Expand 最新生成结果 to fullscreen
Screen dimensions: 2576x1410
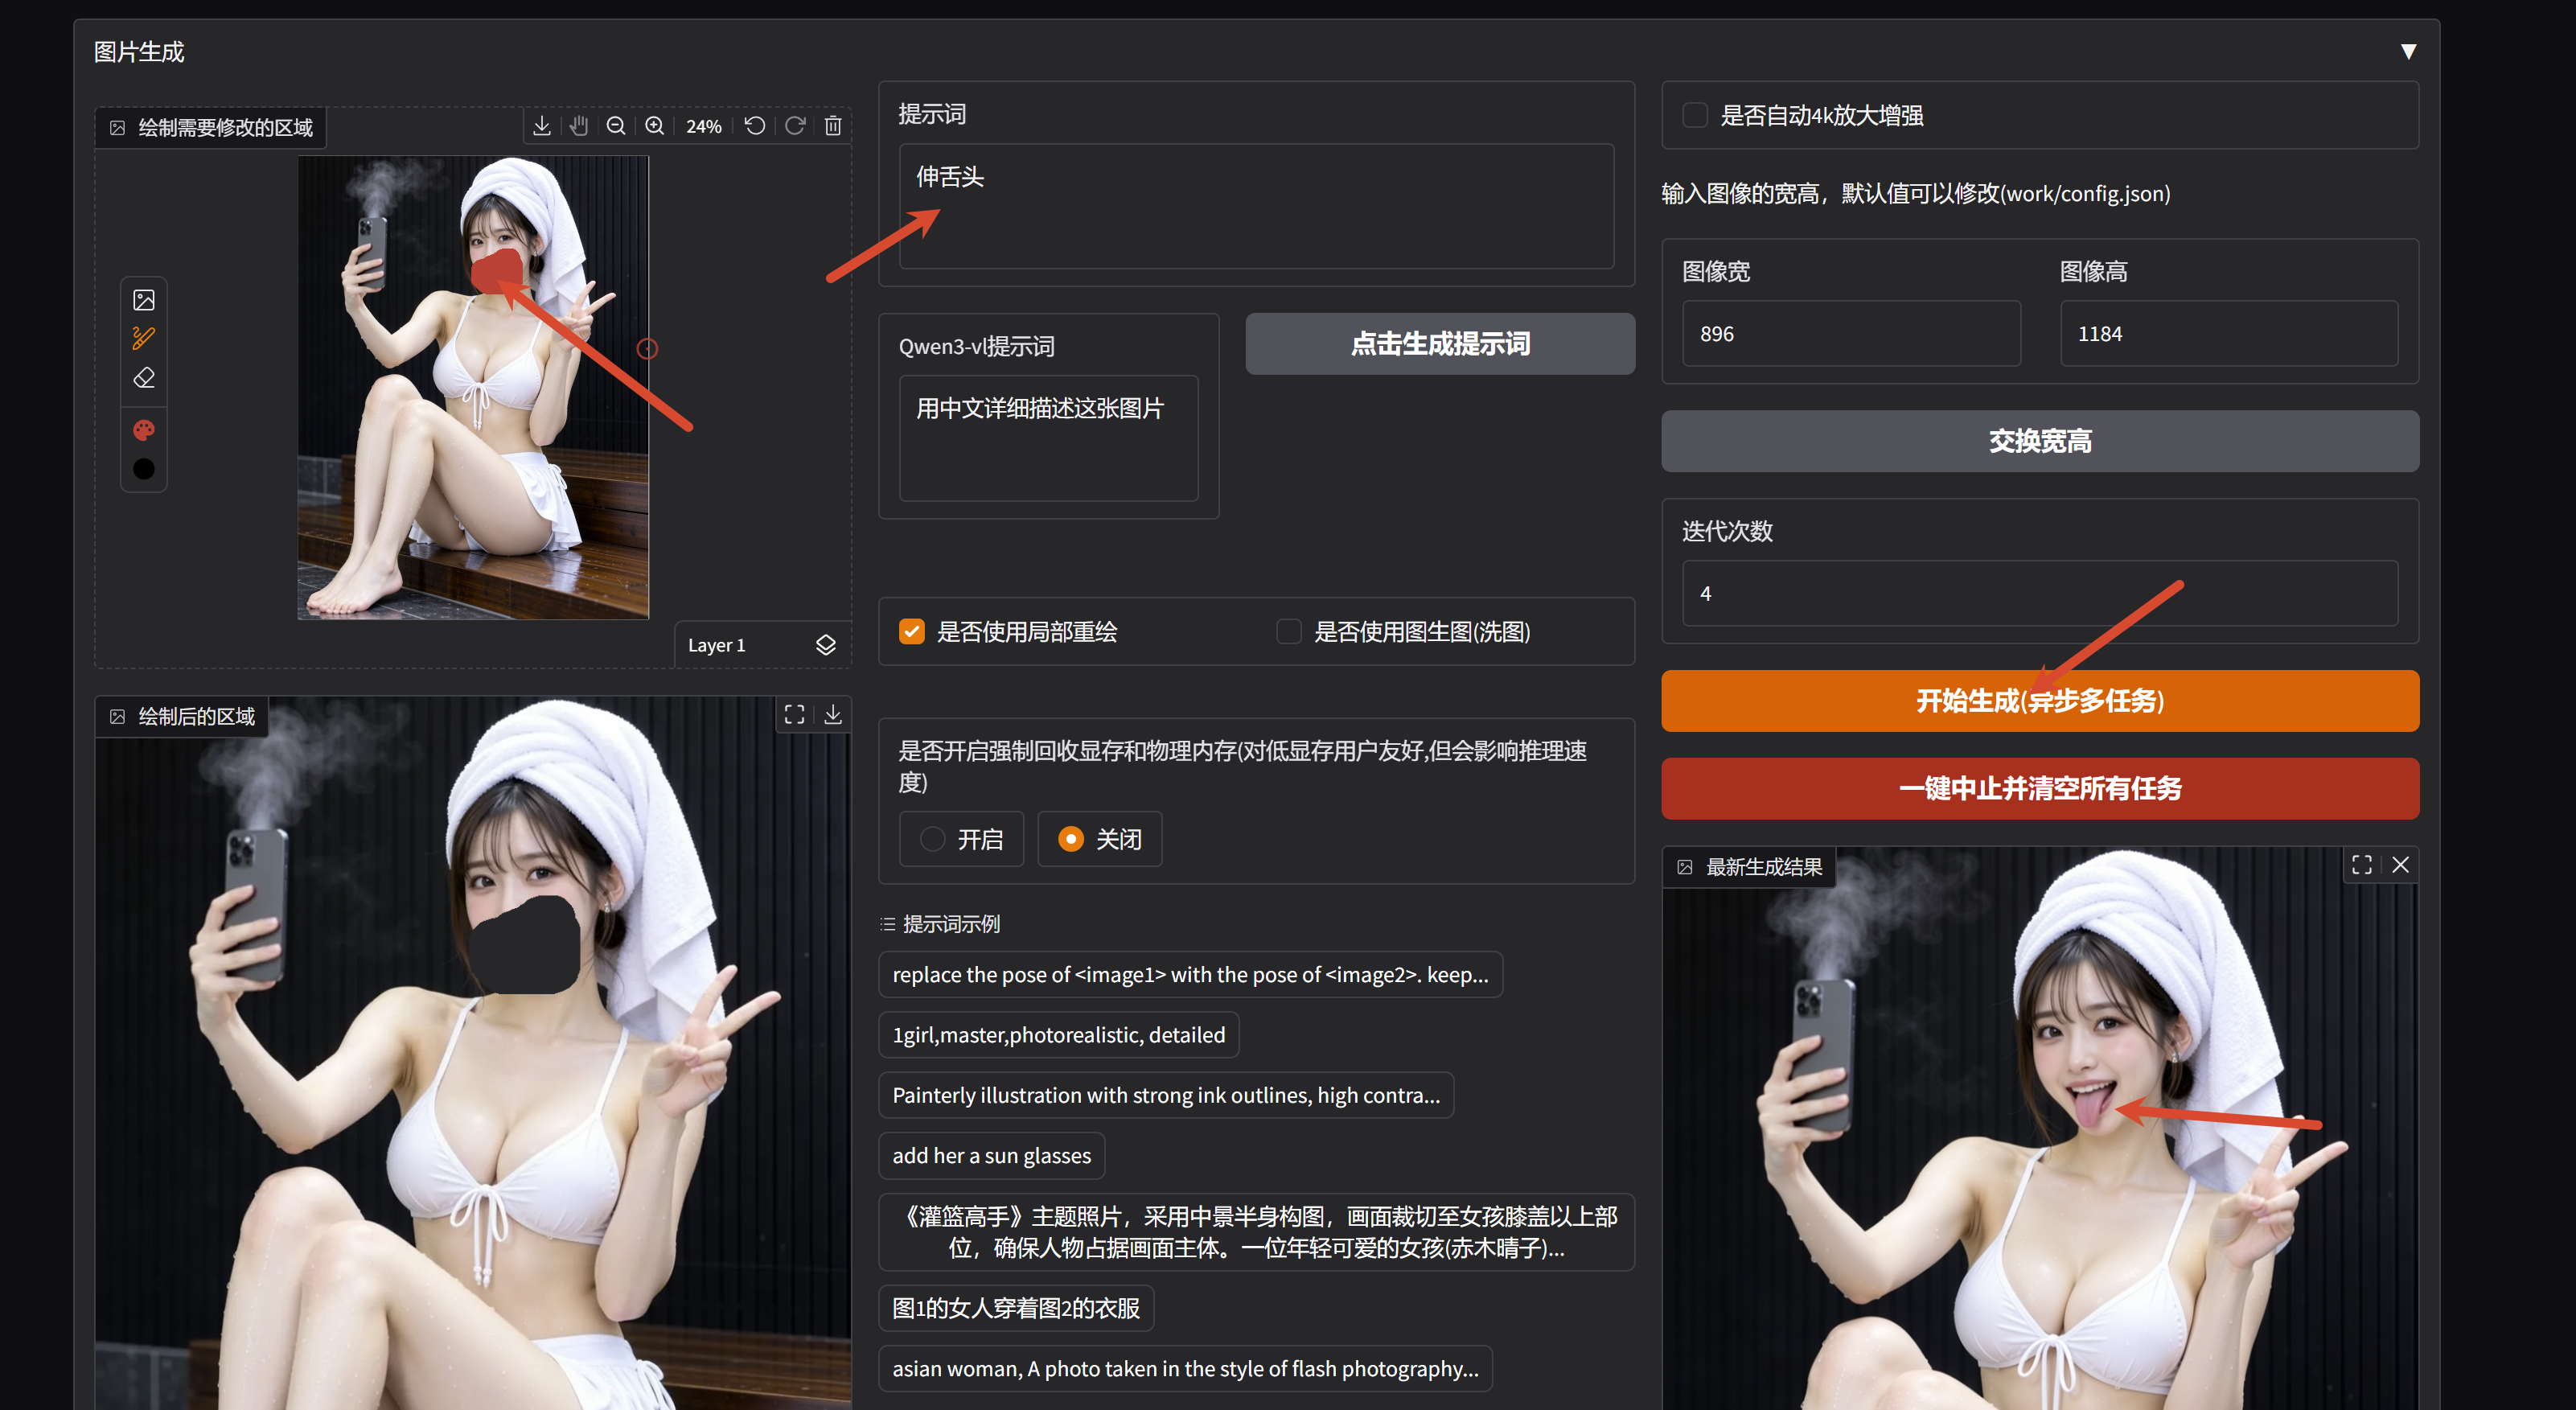2362,865
